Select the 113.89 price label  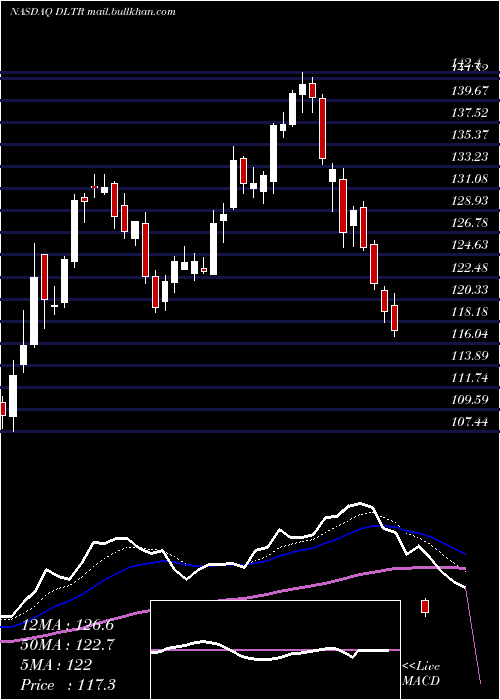pos(468,356)
